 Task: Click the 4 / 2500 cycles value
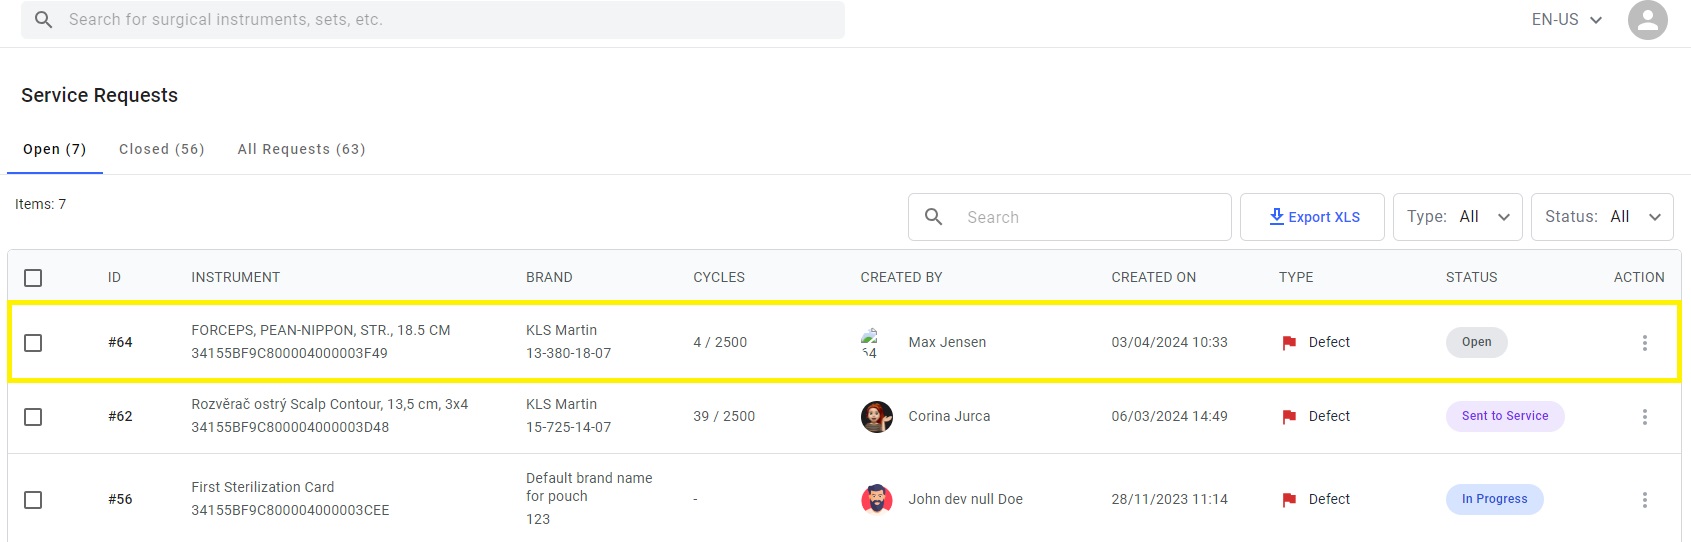pyautogui.click(x=720, y=342)
